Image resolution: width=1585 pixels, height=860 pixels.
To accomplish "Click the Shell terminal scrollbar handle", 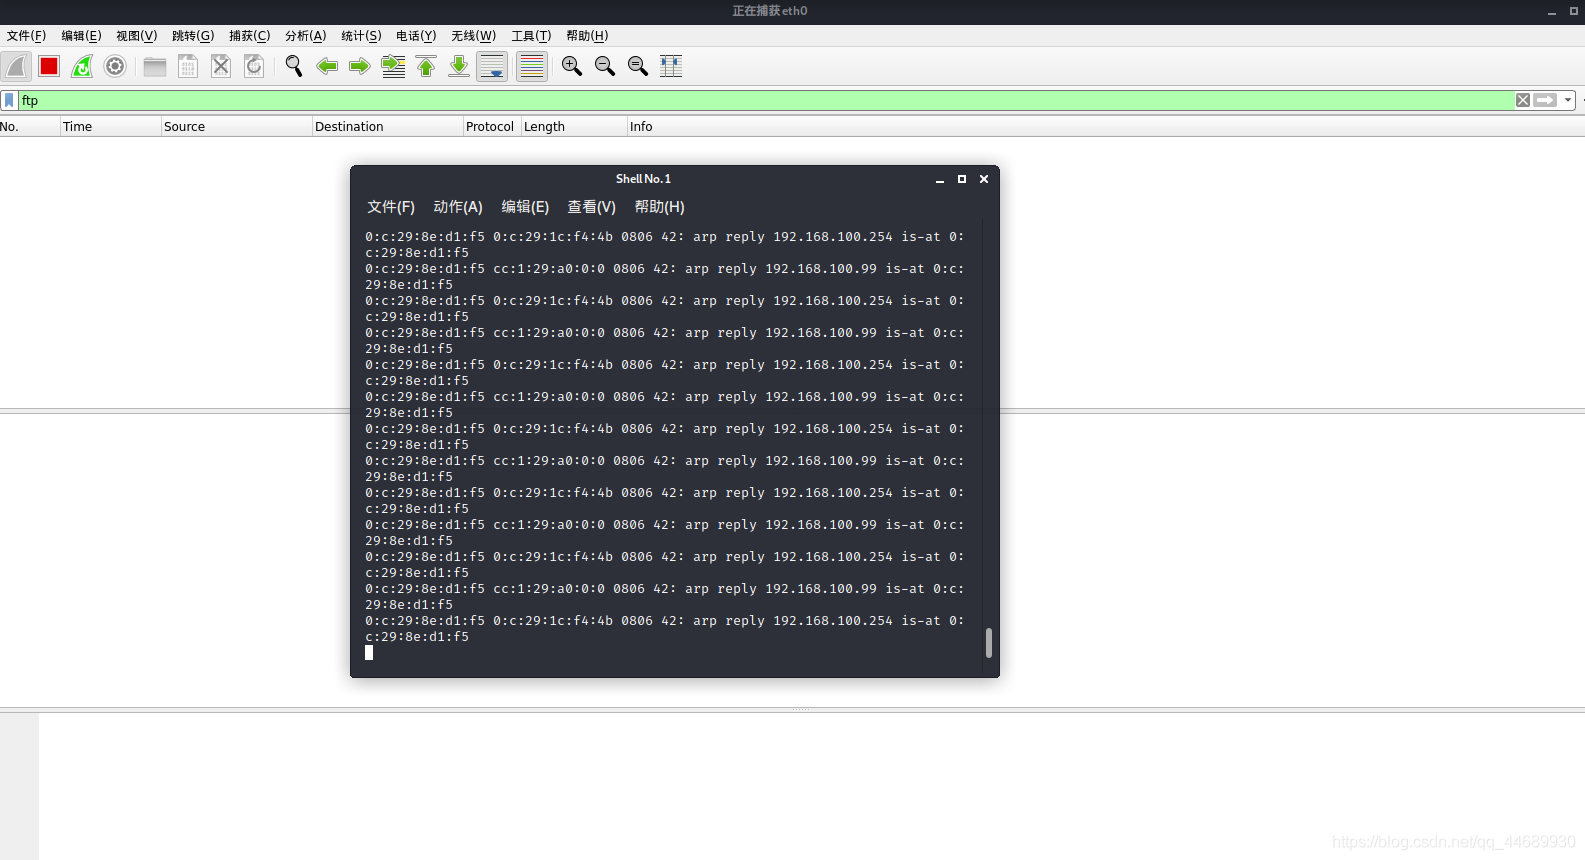I will (x=989, y=643).
